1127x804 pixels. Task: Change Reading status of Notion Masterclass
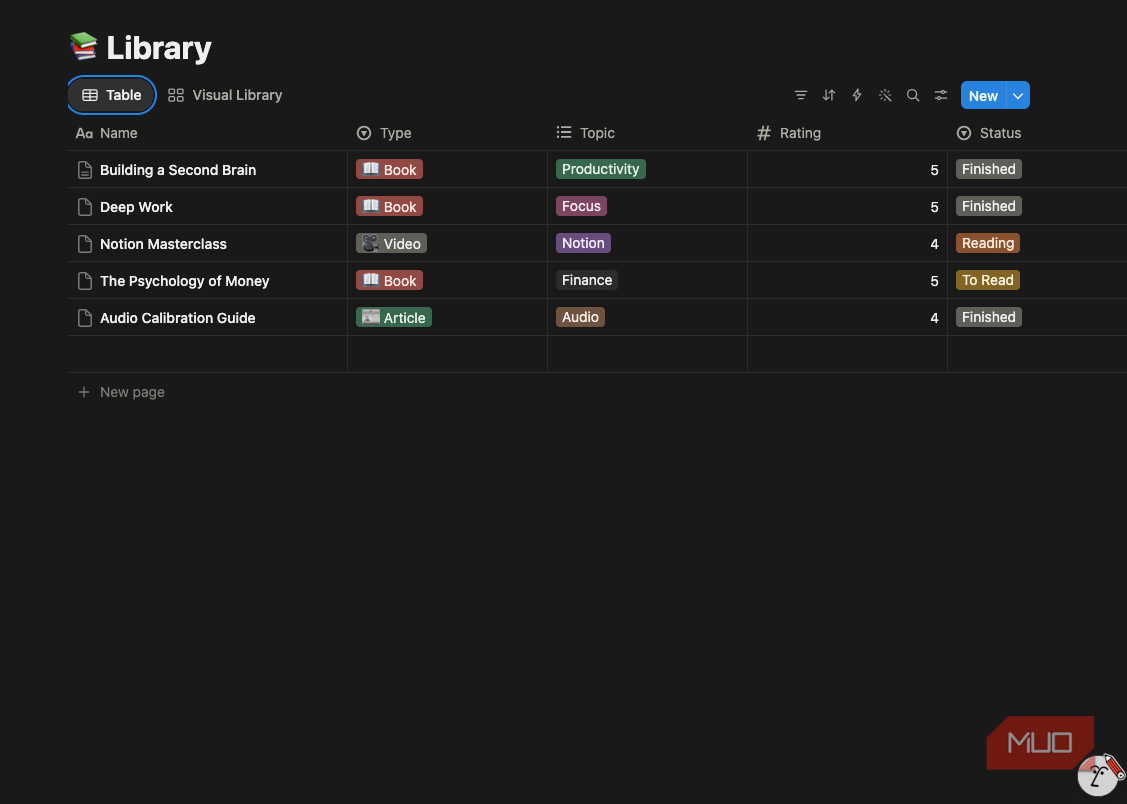988,243
